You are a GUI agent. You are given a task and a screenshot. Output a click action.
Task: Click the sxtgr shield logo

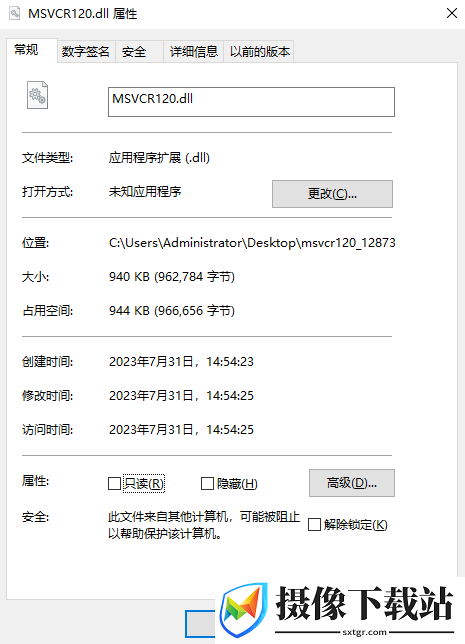point(243,609)
